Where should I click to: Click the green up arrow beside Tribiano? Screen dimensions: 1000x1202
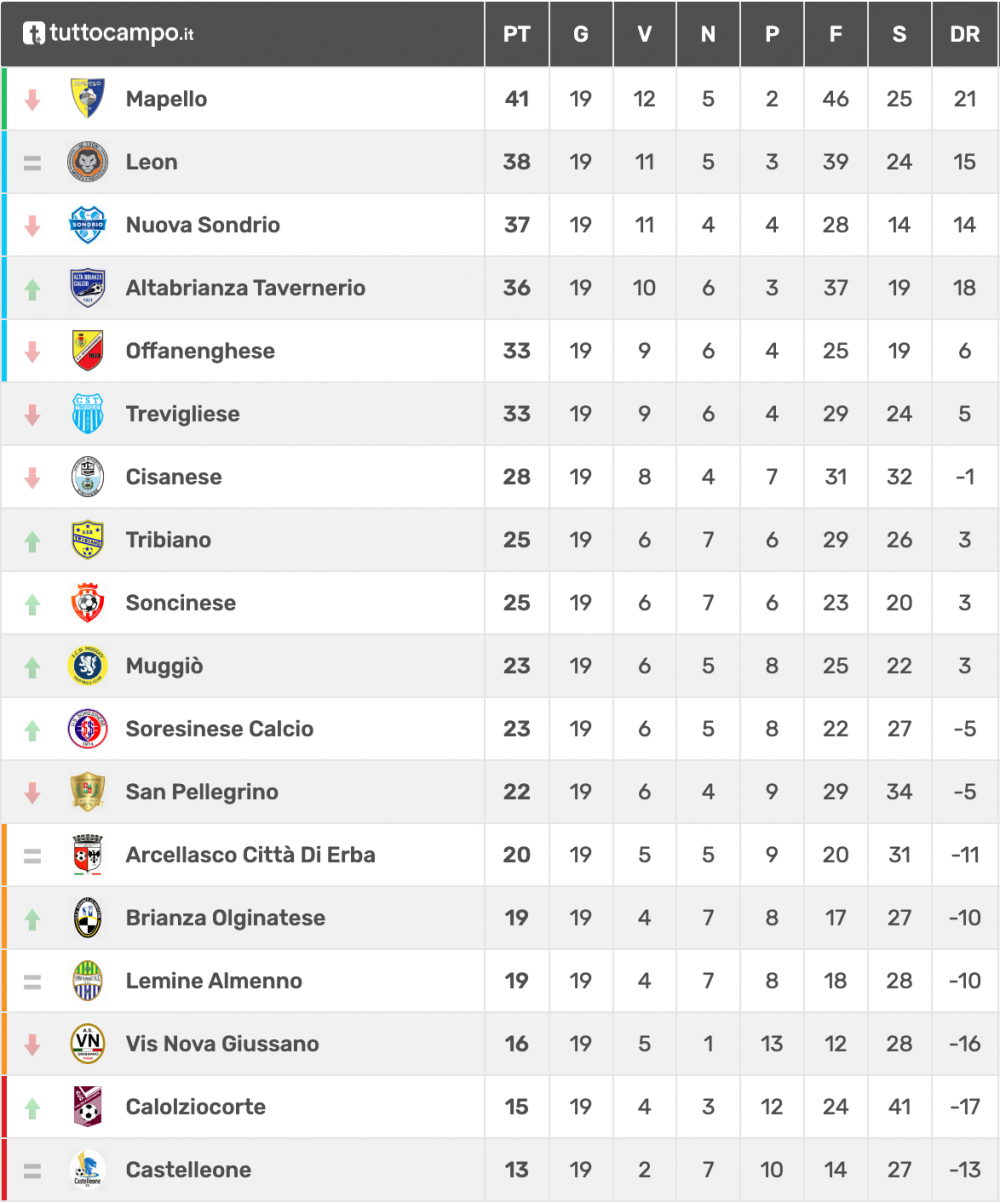point(32,540)
